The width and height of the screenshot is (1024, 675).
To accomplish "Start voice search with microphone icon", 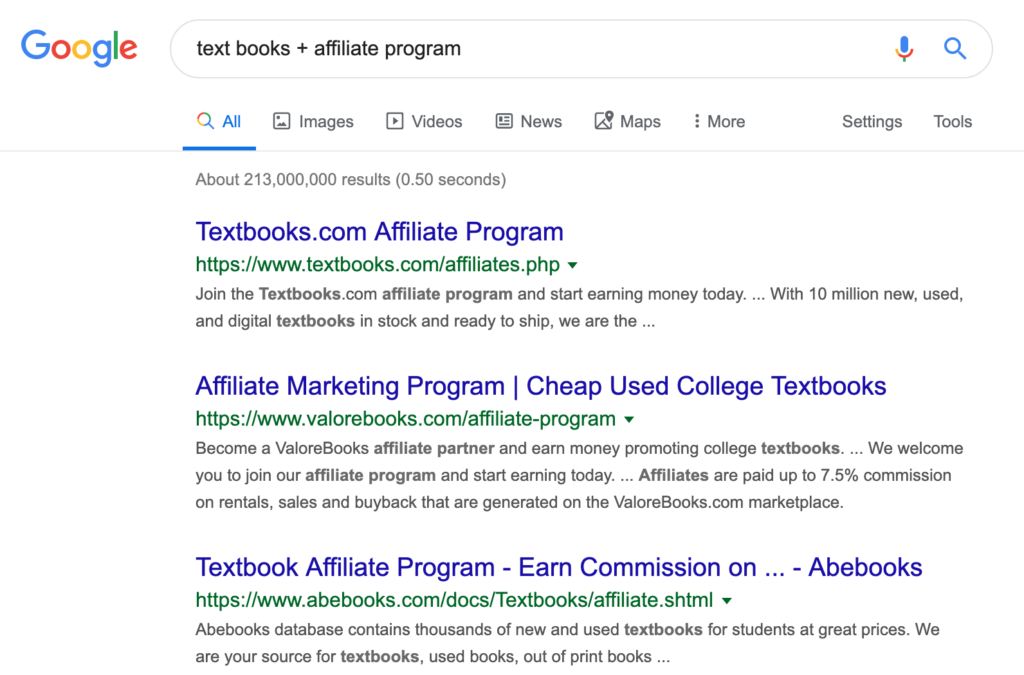I will click(904, 48).
